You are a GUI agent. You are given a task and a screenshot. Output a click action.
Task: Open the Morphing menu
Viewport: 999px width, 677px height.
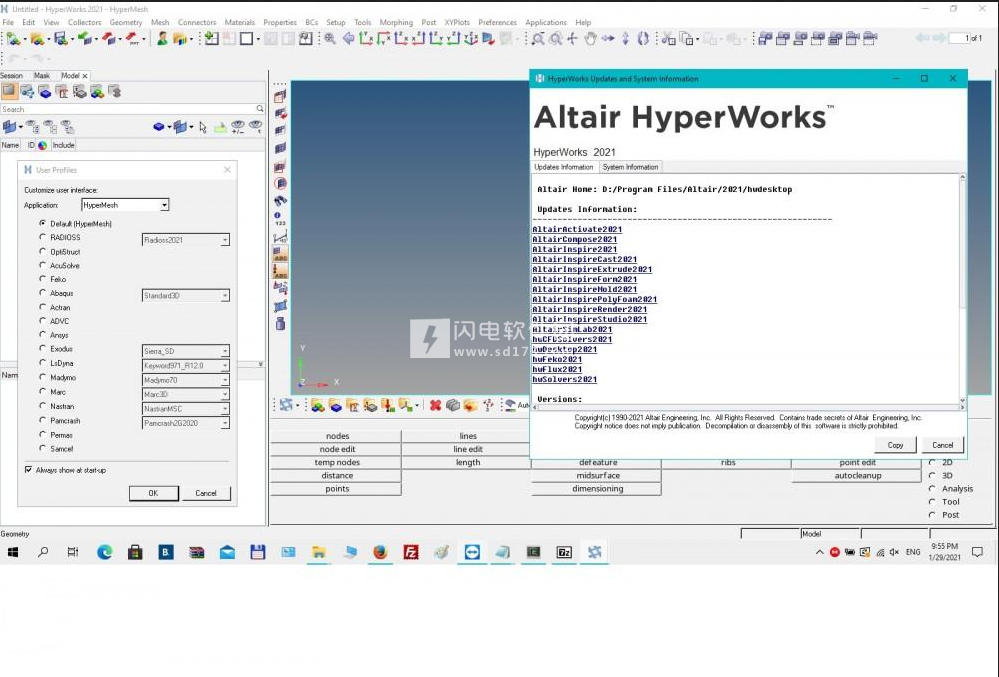396,22
